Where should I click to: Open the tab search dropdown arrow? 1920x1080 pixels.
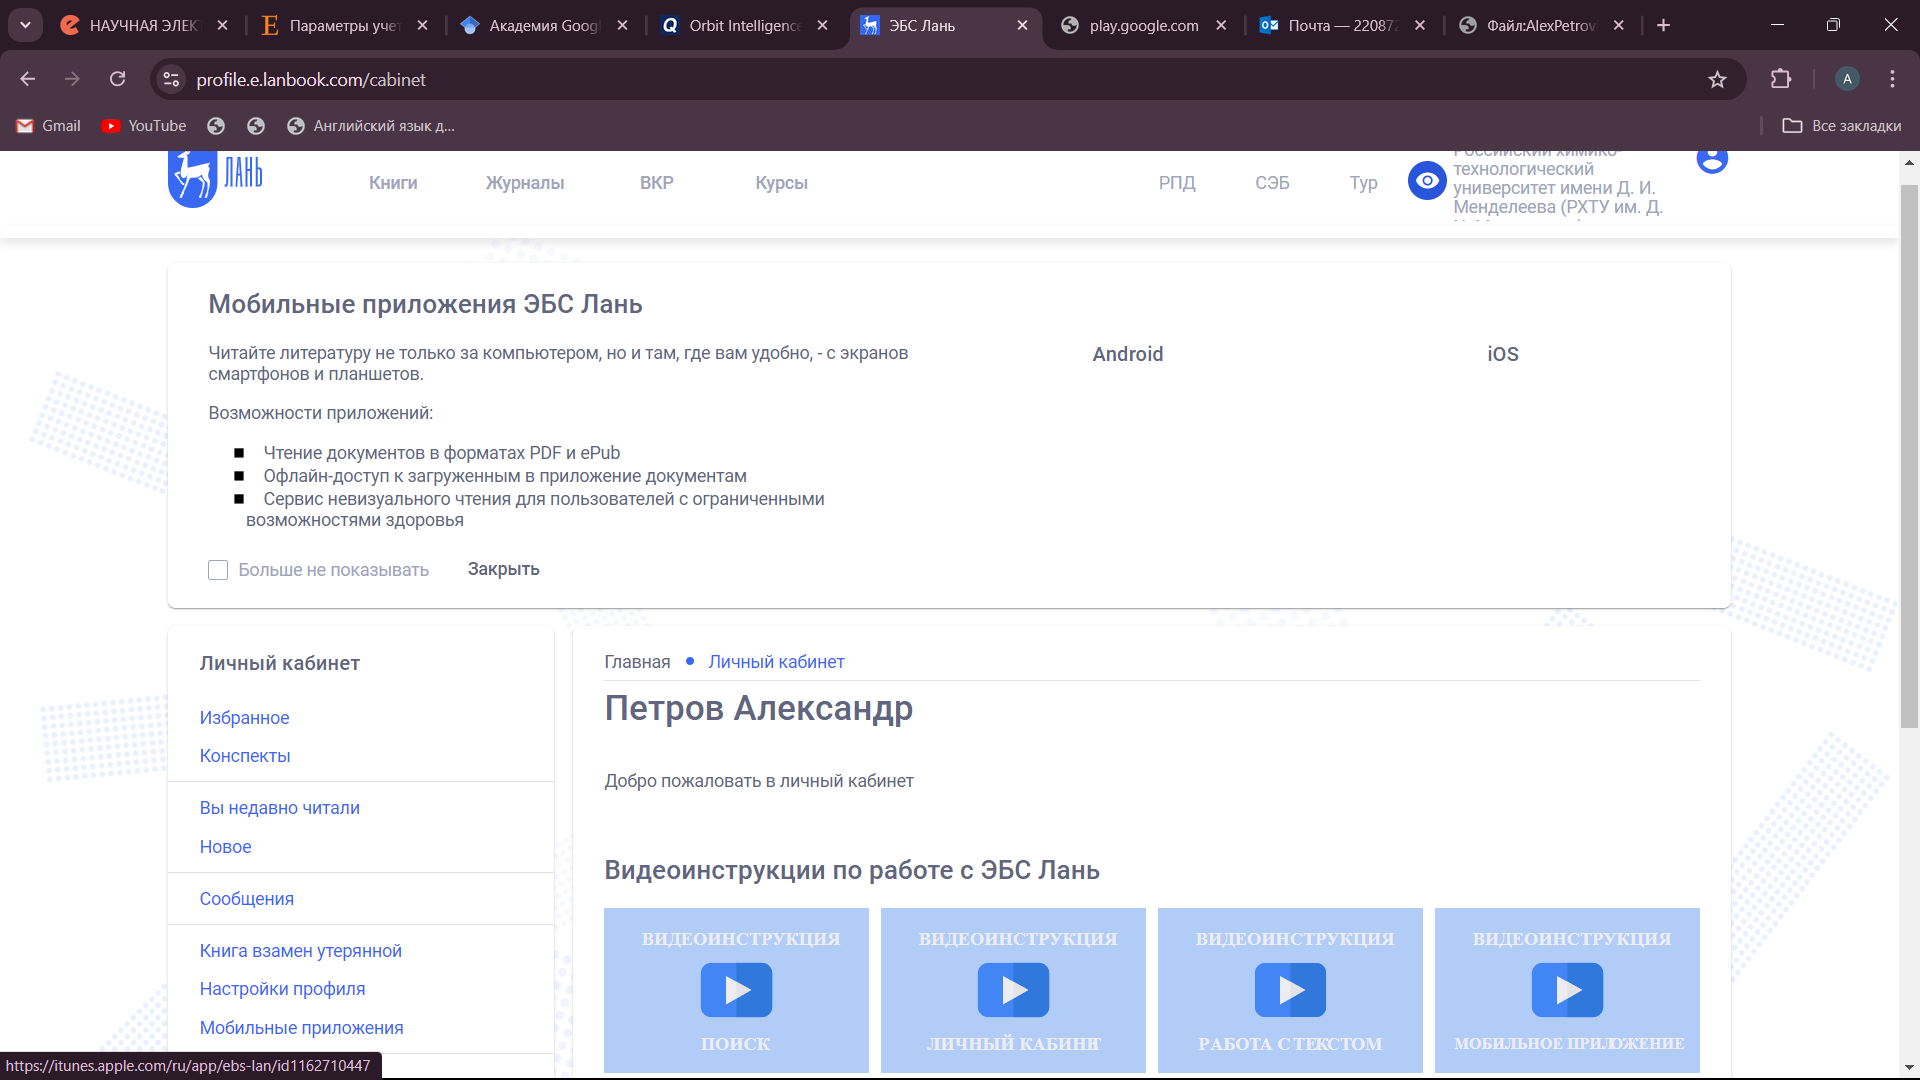pyautogui.click(x=25, y=25)
